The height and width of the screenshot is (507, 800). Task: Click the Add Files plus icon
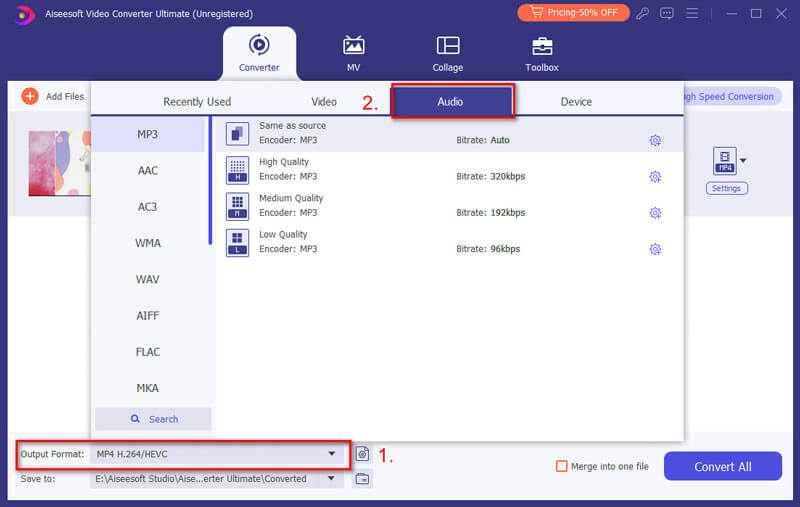click(29, 96)
